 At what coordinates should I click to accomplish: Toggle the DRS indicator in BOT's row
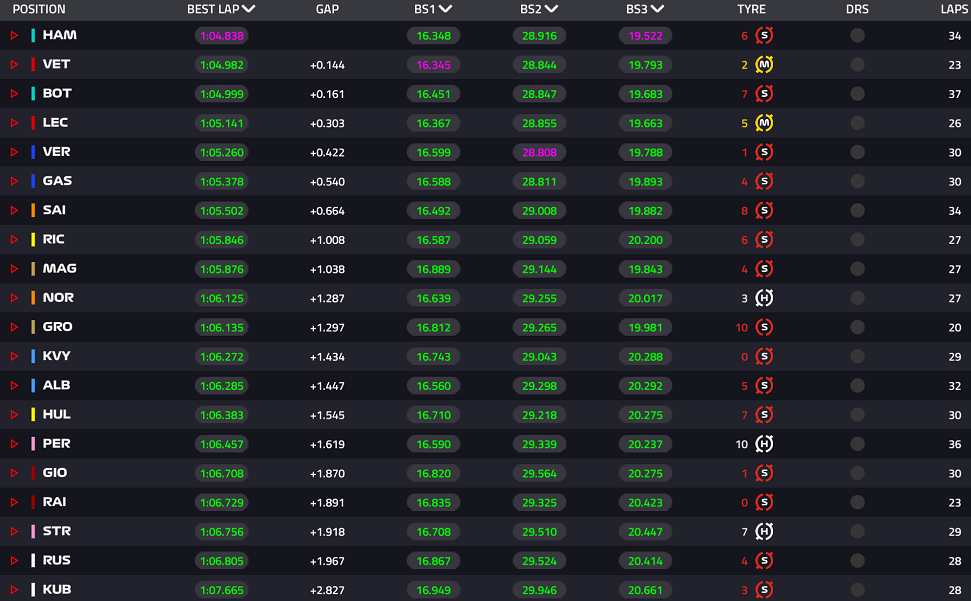tap(857, 94)
